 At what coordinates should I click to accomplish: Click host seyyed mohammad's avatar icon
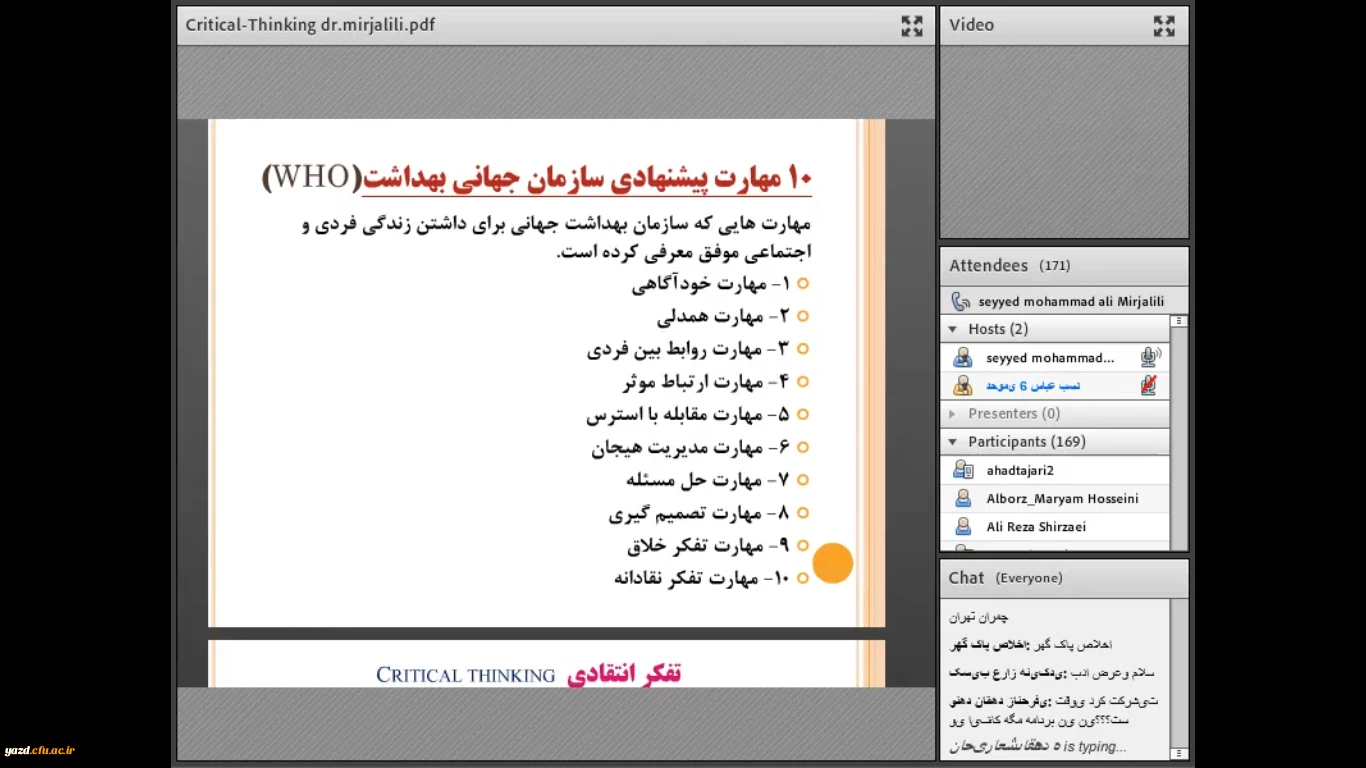[x=962, y=357]
